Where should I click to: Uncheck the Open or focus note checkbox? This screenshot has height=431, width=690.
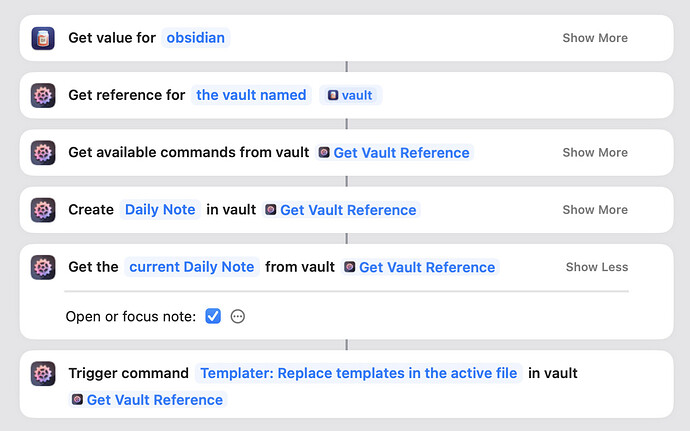pyautogui.click(x=213, y=316)
